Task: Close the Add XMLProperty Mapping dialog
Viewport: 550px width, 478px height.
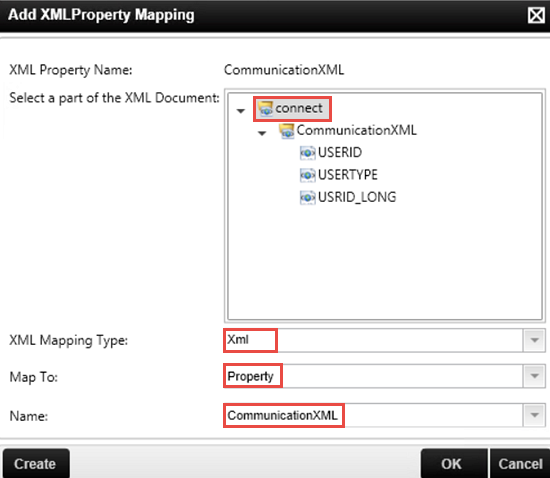Action: (x=536, y=15)
